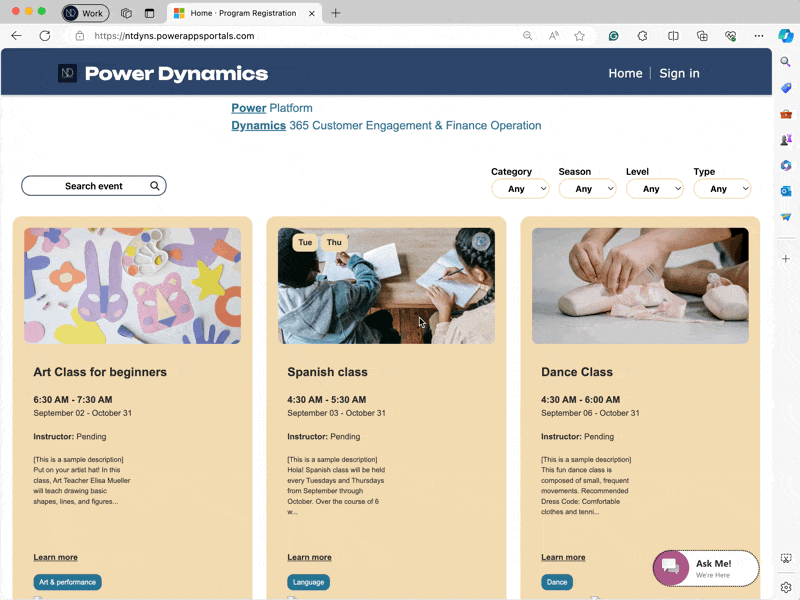Click the browser refresh button
Viewport: 800px width, 600px height.
tap(45, 35)
